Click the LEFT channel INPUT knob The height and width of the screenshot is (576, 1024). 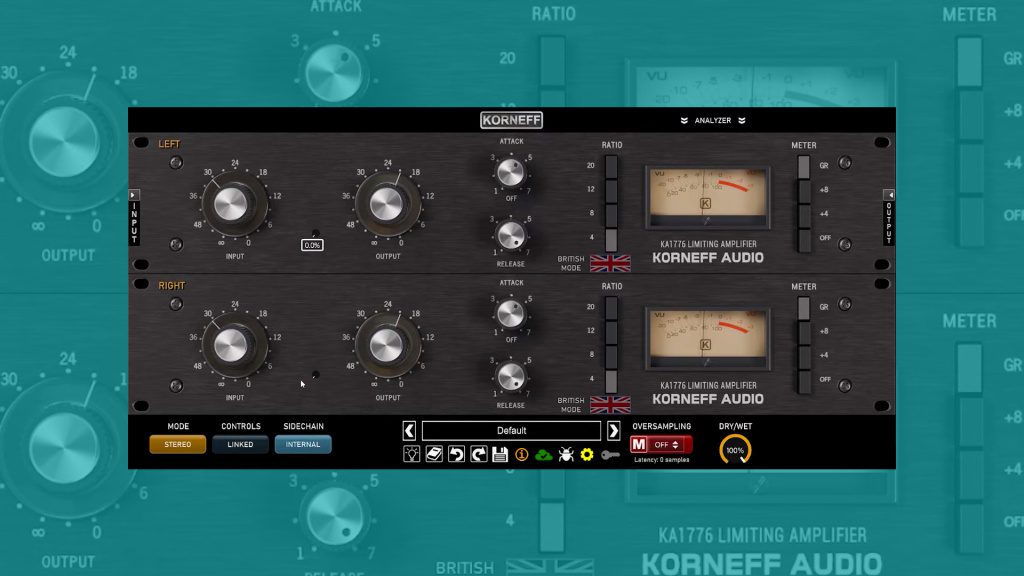pos(232,204)
